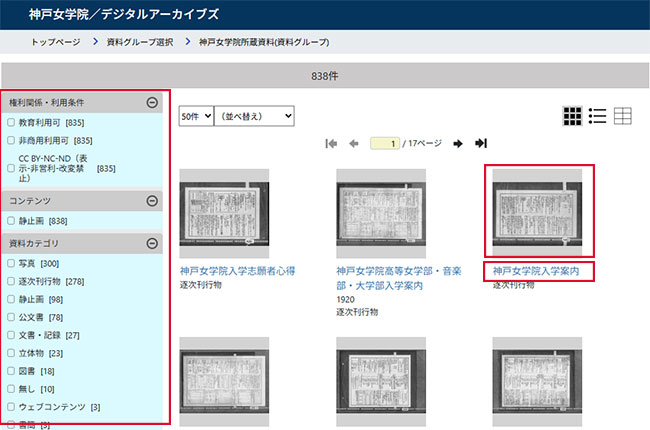Open thumbnail of 高等女学部・音楽部・大学部入学案内
This screenshot has width=650, height=430.
pos(381,214)
